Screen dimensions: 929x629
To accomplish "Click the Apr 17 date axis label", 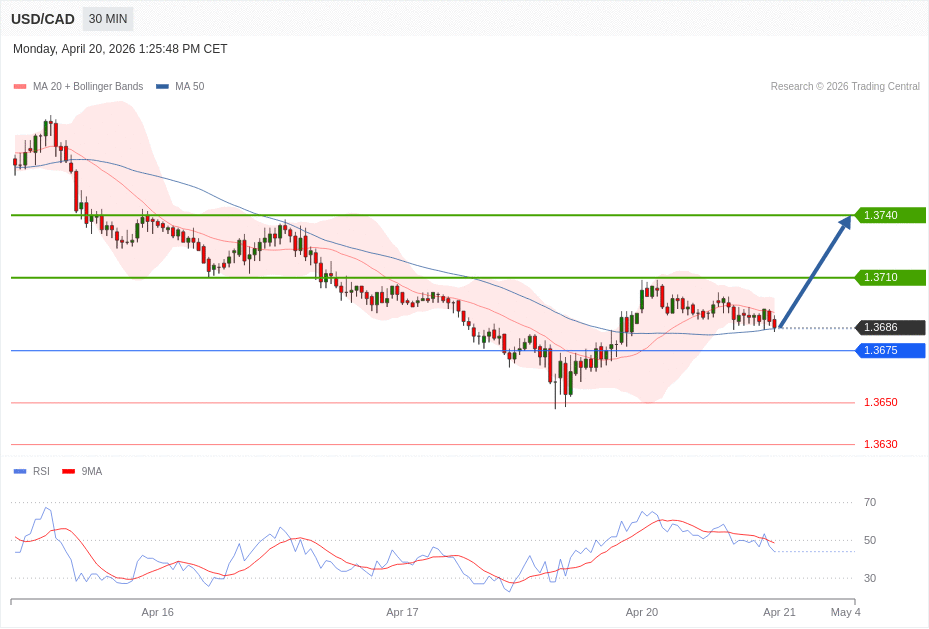I will (402, 612).
